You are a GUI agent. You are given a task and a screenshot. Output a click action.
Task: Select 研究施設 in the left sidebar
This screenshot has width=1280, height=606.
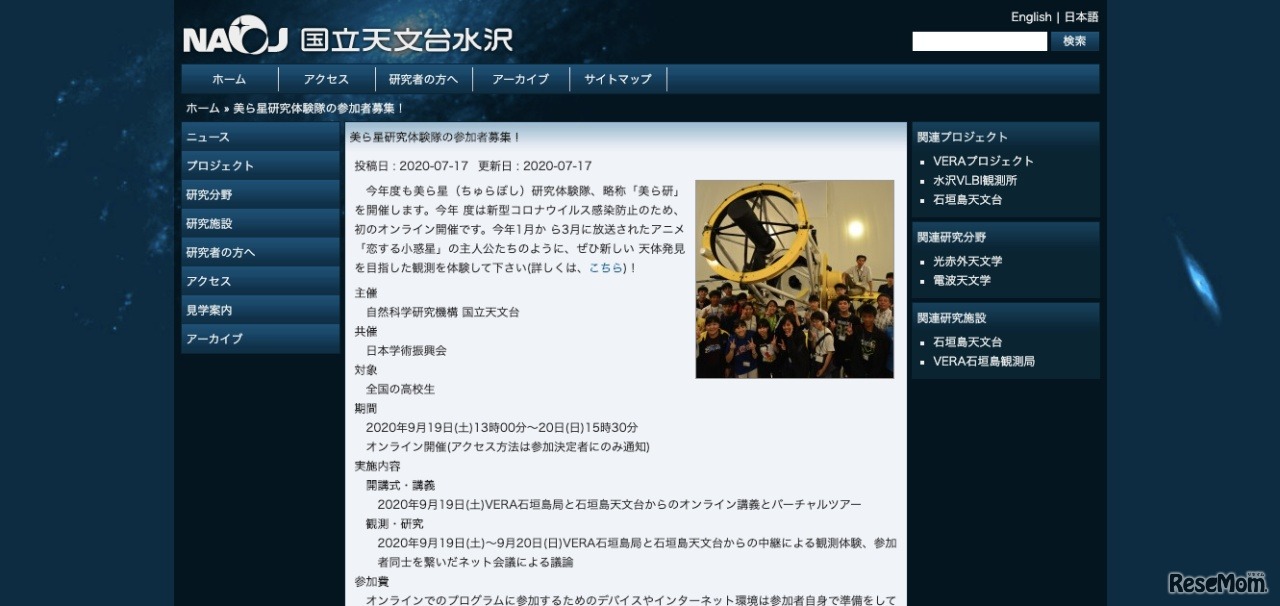(260, 223)
